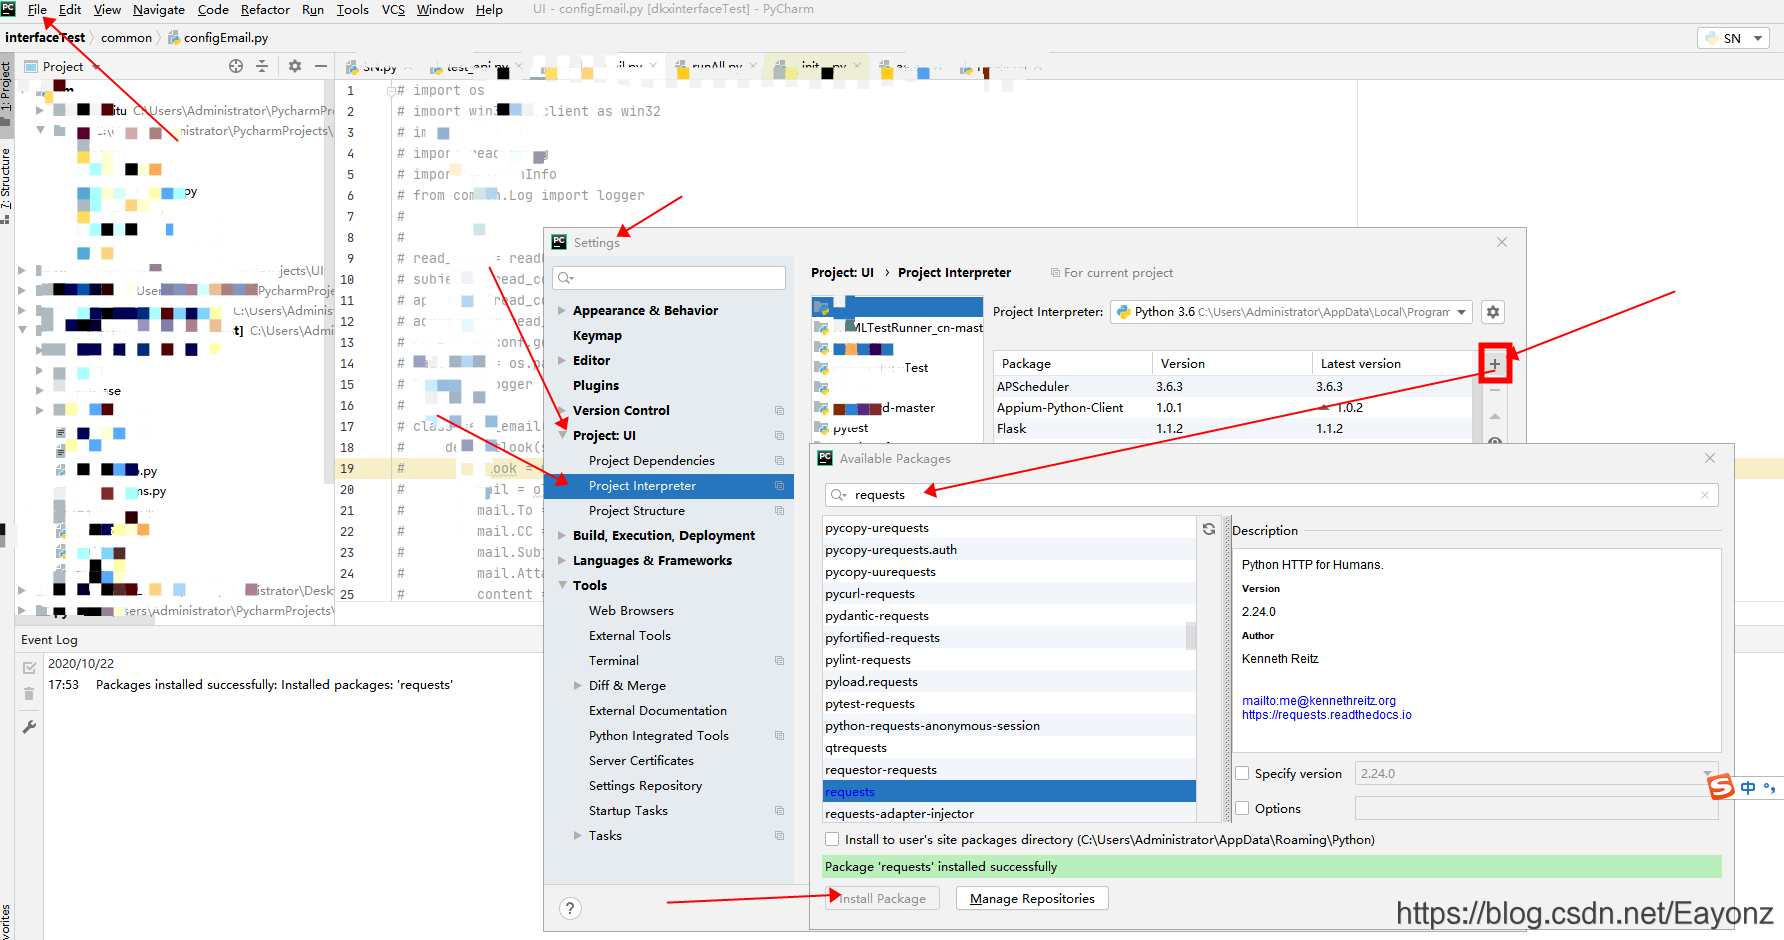Click the add package plus icon

[1494, 364]
